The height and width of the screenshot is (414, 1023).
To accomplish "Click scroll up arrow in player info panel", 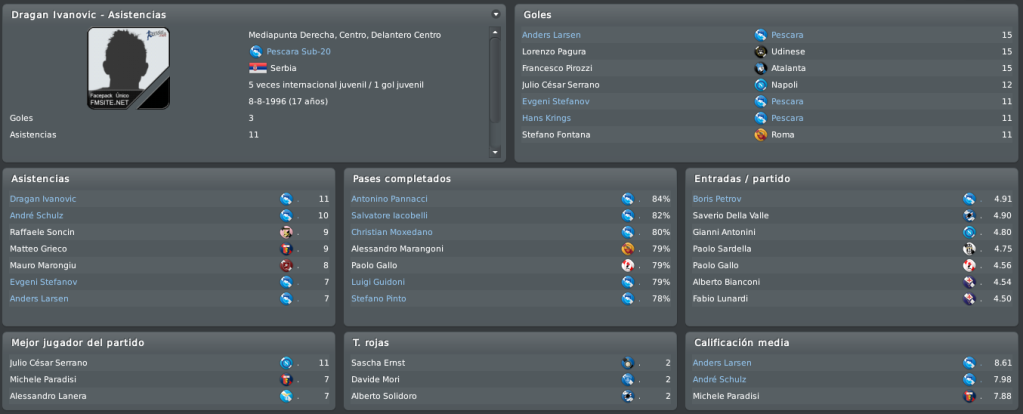I will (x=495, y=32).
